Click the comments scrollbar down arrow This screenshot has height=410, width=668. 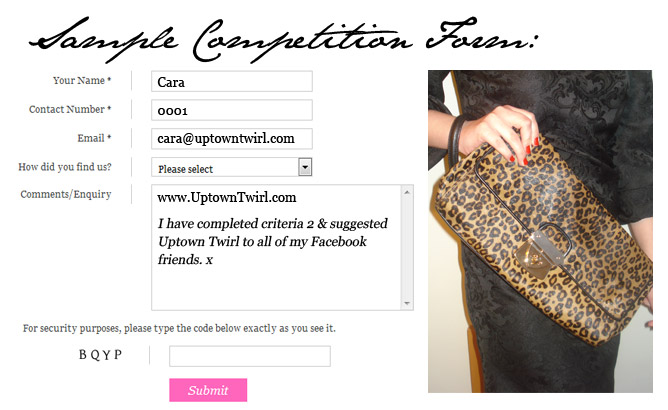point(407,303)
